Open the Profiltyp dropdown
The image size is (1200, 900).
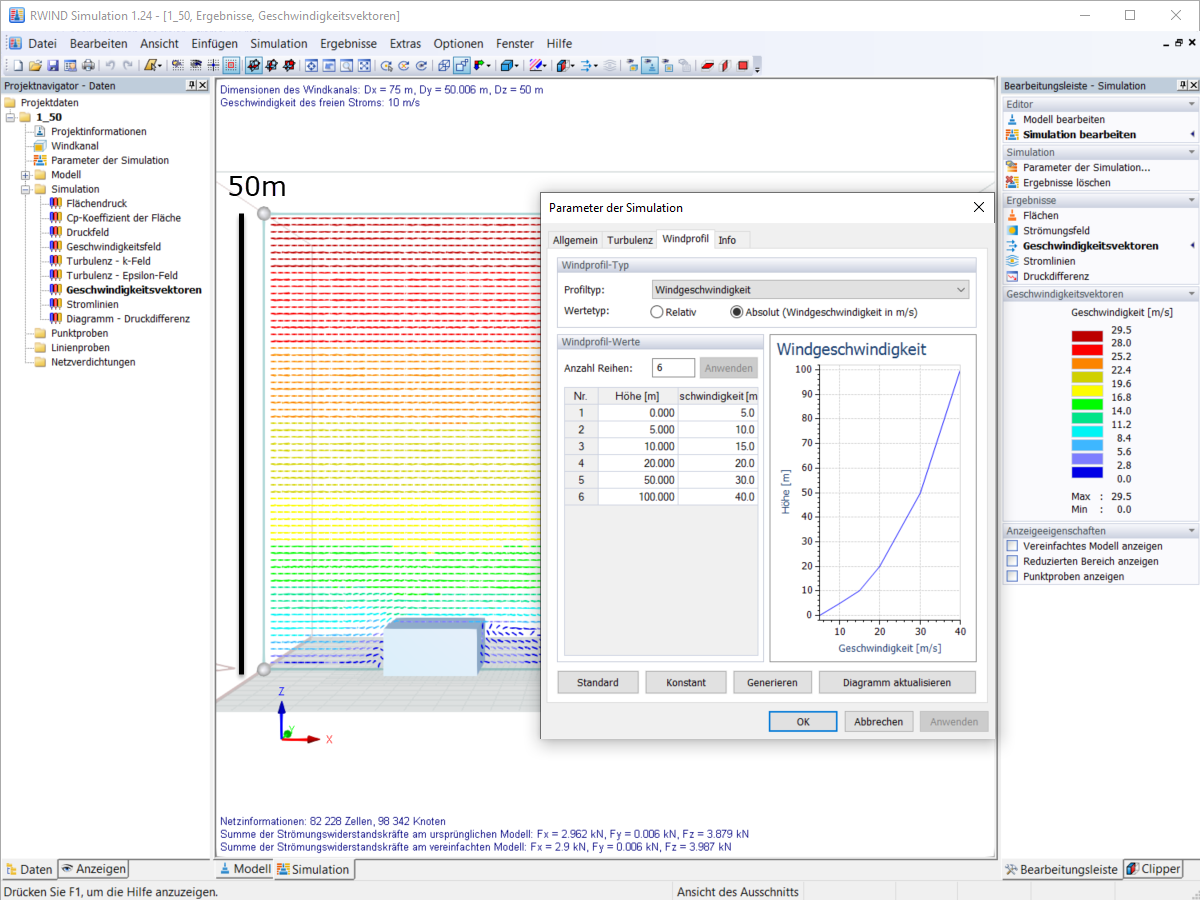click(810, 290)
